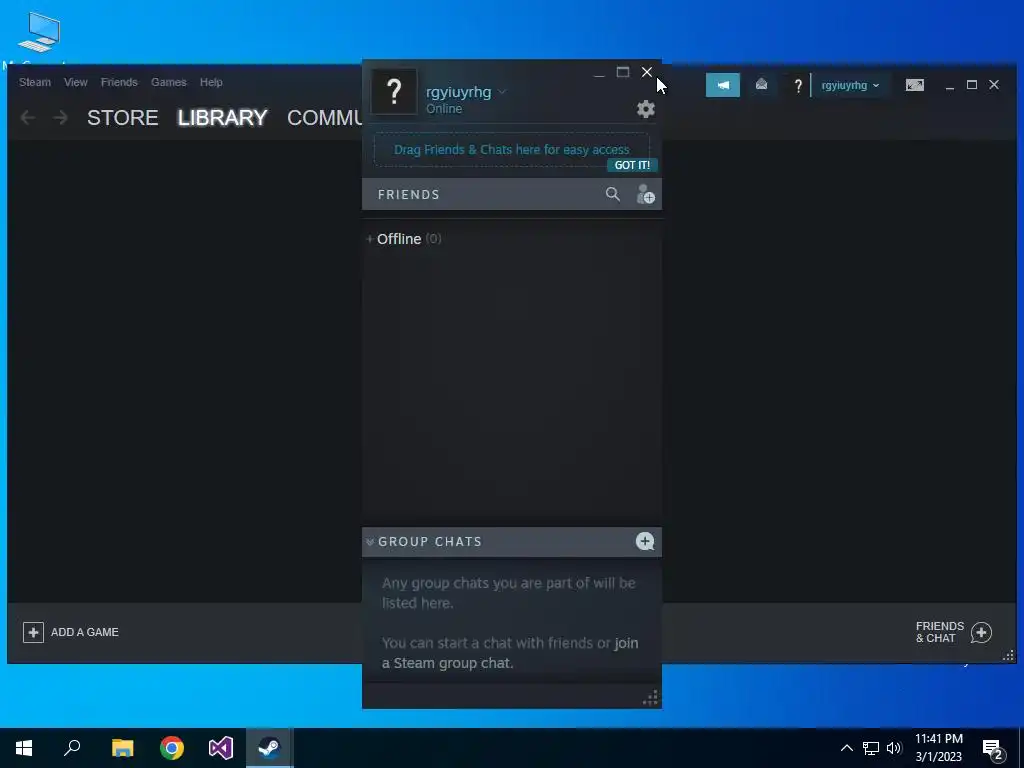Click the Steam support question mark icon
Viewport: 1024px width, 768px height.
click(x=797, y=86)
